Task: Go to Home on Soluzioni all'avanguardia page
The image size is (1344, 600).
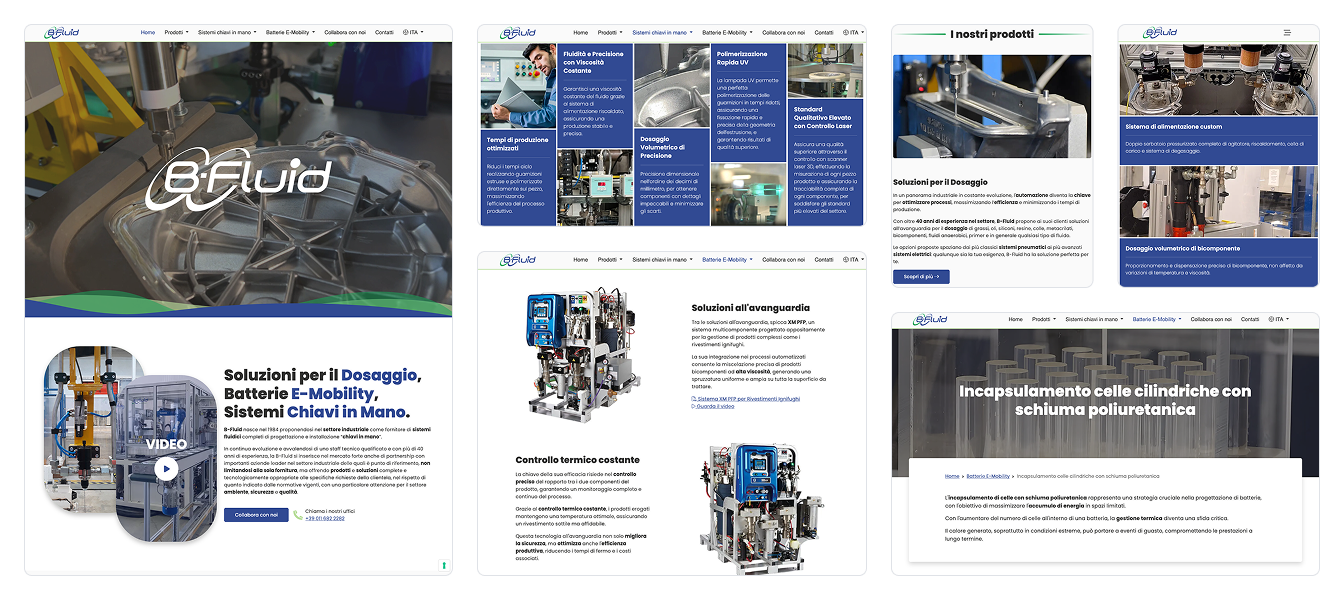Action: pyautogui.click(x=581, y=260)
